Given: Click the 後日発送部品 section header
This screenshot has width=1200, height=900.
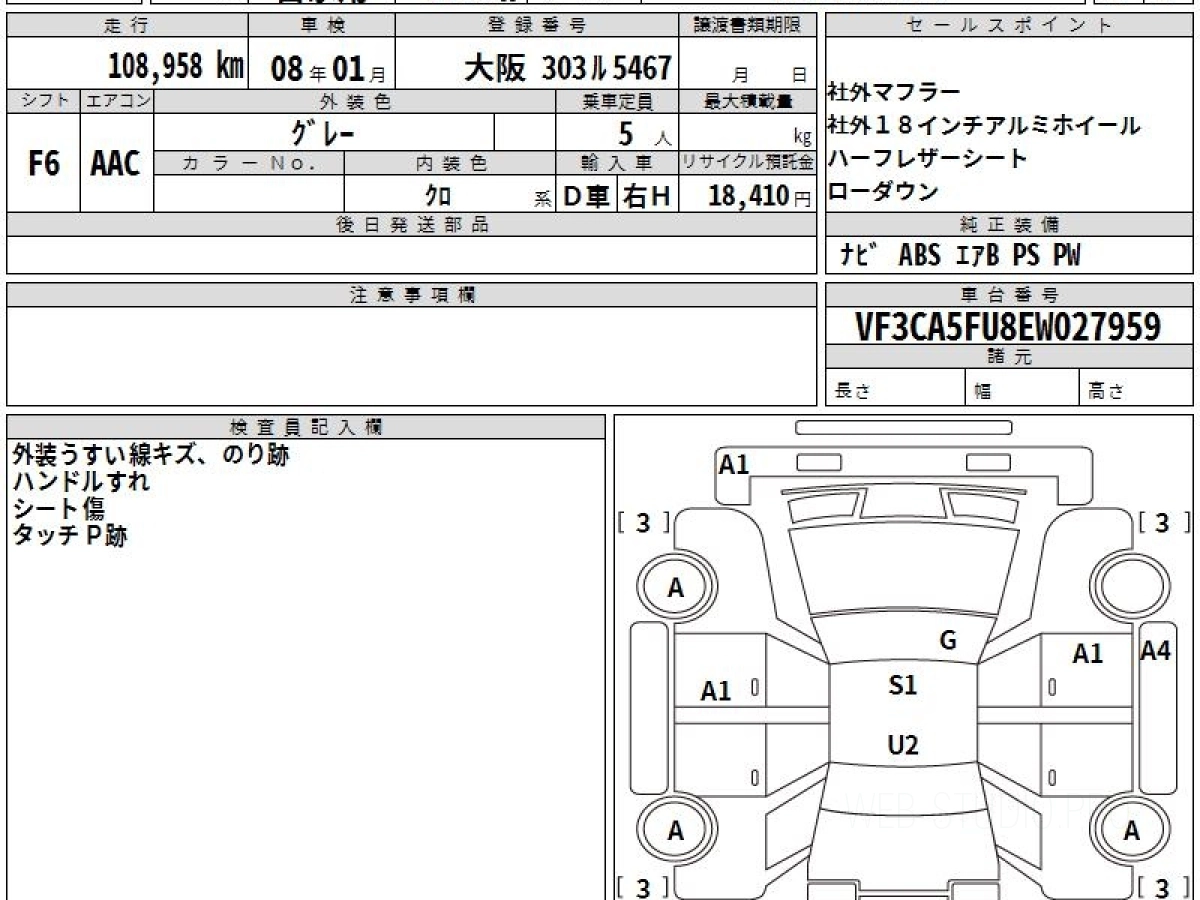Looking at the screenshot, I should [x=411, y=225].
